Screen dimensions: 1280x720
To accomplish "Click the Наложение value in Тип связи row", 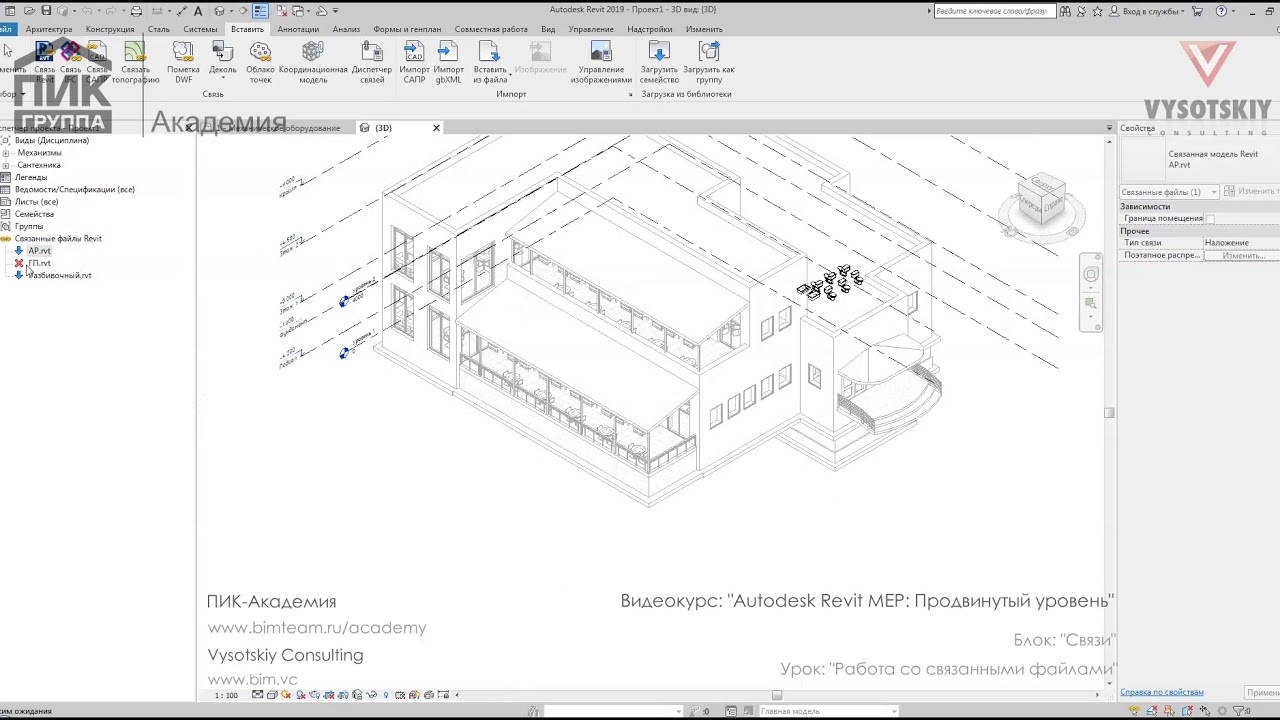I will [1241, 243].
